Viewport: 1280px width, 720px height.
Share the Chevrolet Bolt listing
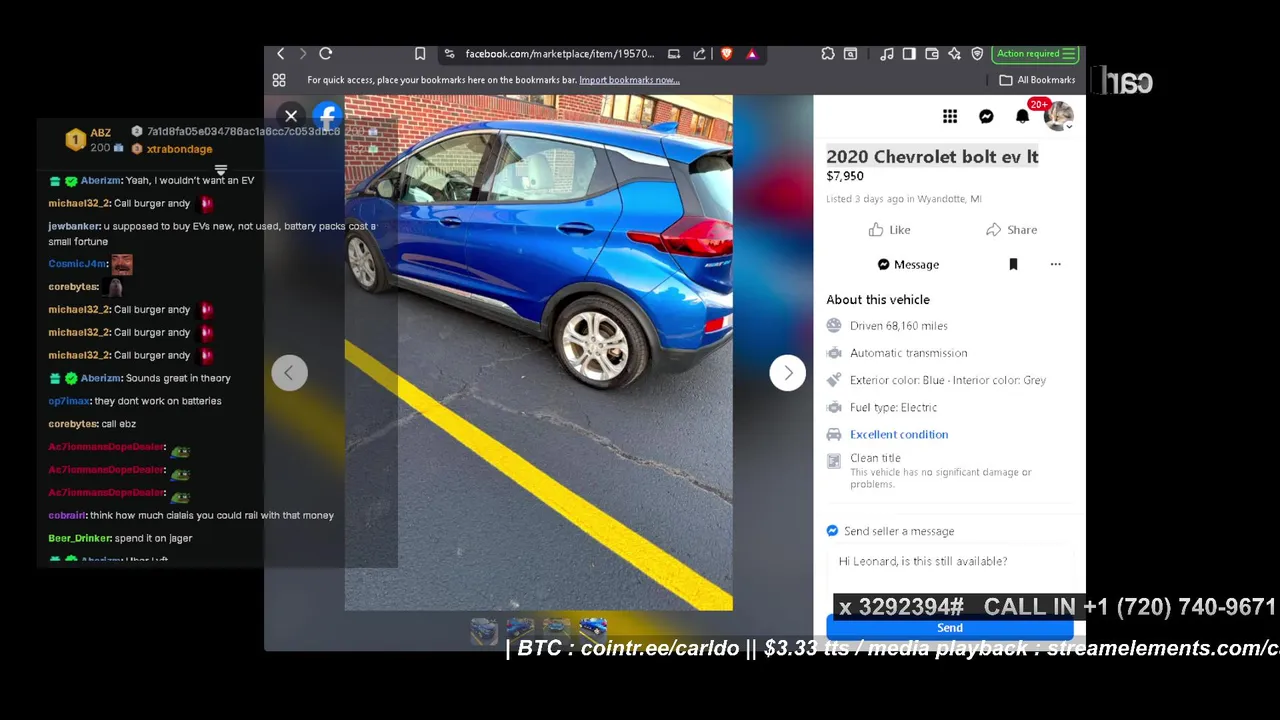tap(1011, 230)
